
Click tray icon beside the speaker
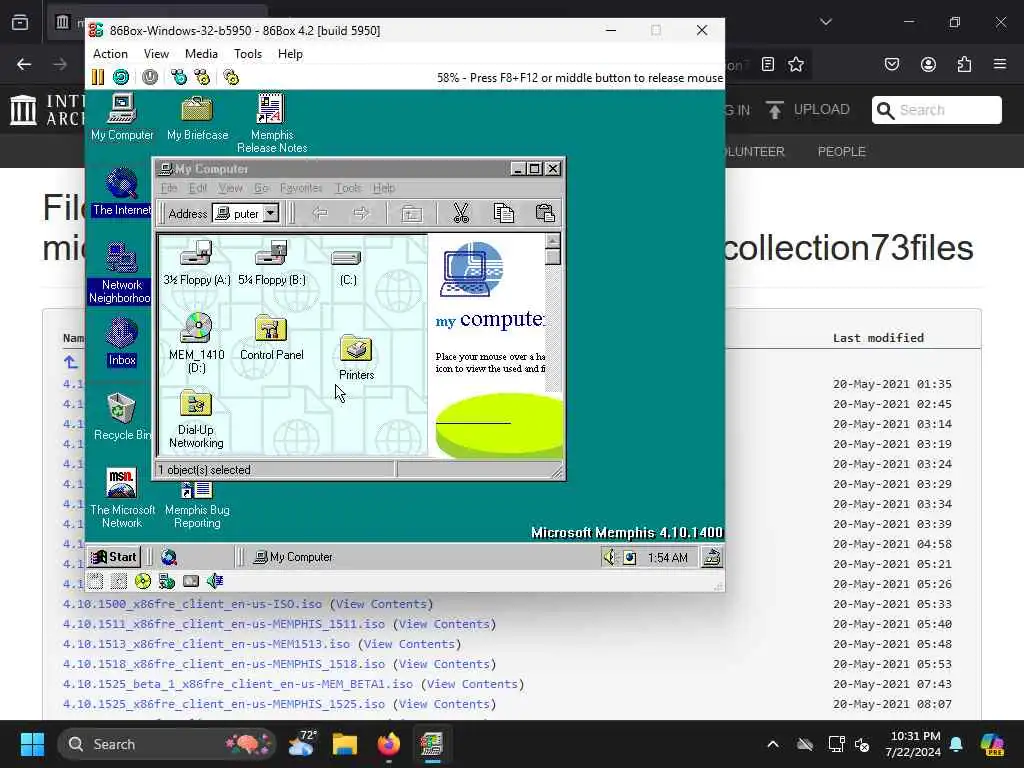point(630,557)
